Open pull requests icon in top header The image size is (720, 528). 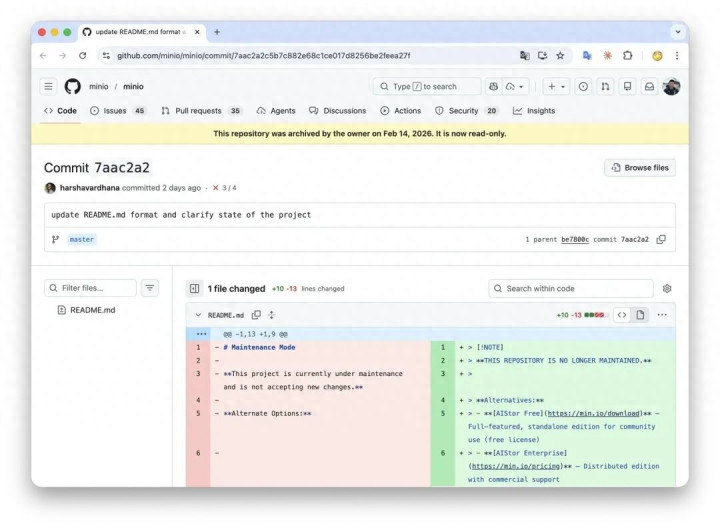605,86
